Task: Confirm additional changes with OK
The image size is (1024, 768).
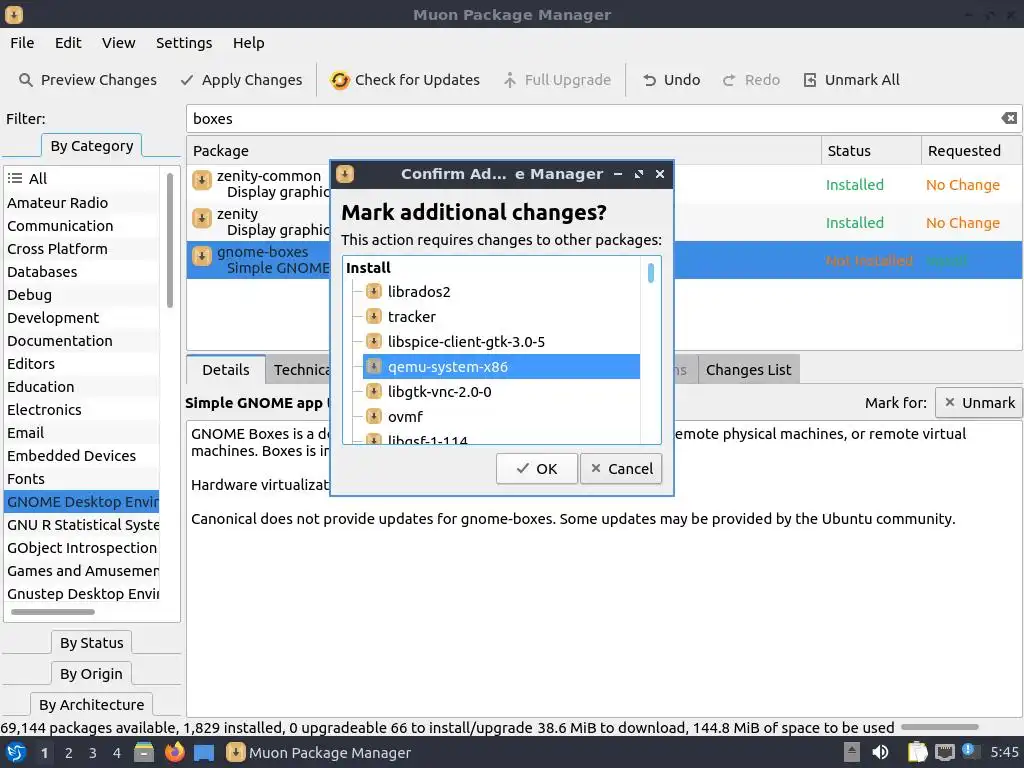Action: (537, 469)
